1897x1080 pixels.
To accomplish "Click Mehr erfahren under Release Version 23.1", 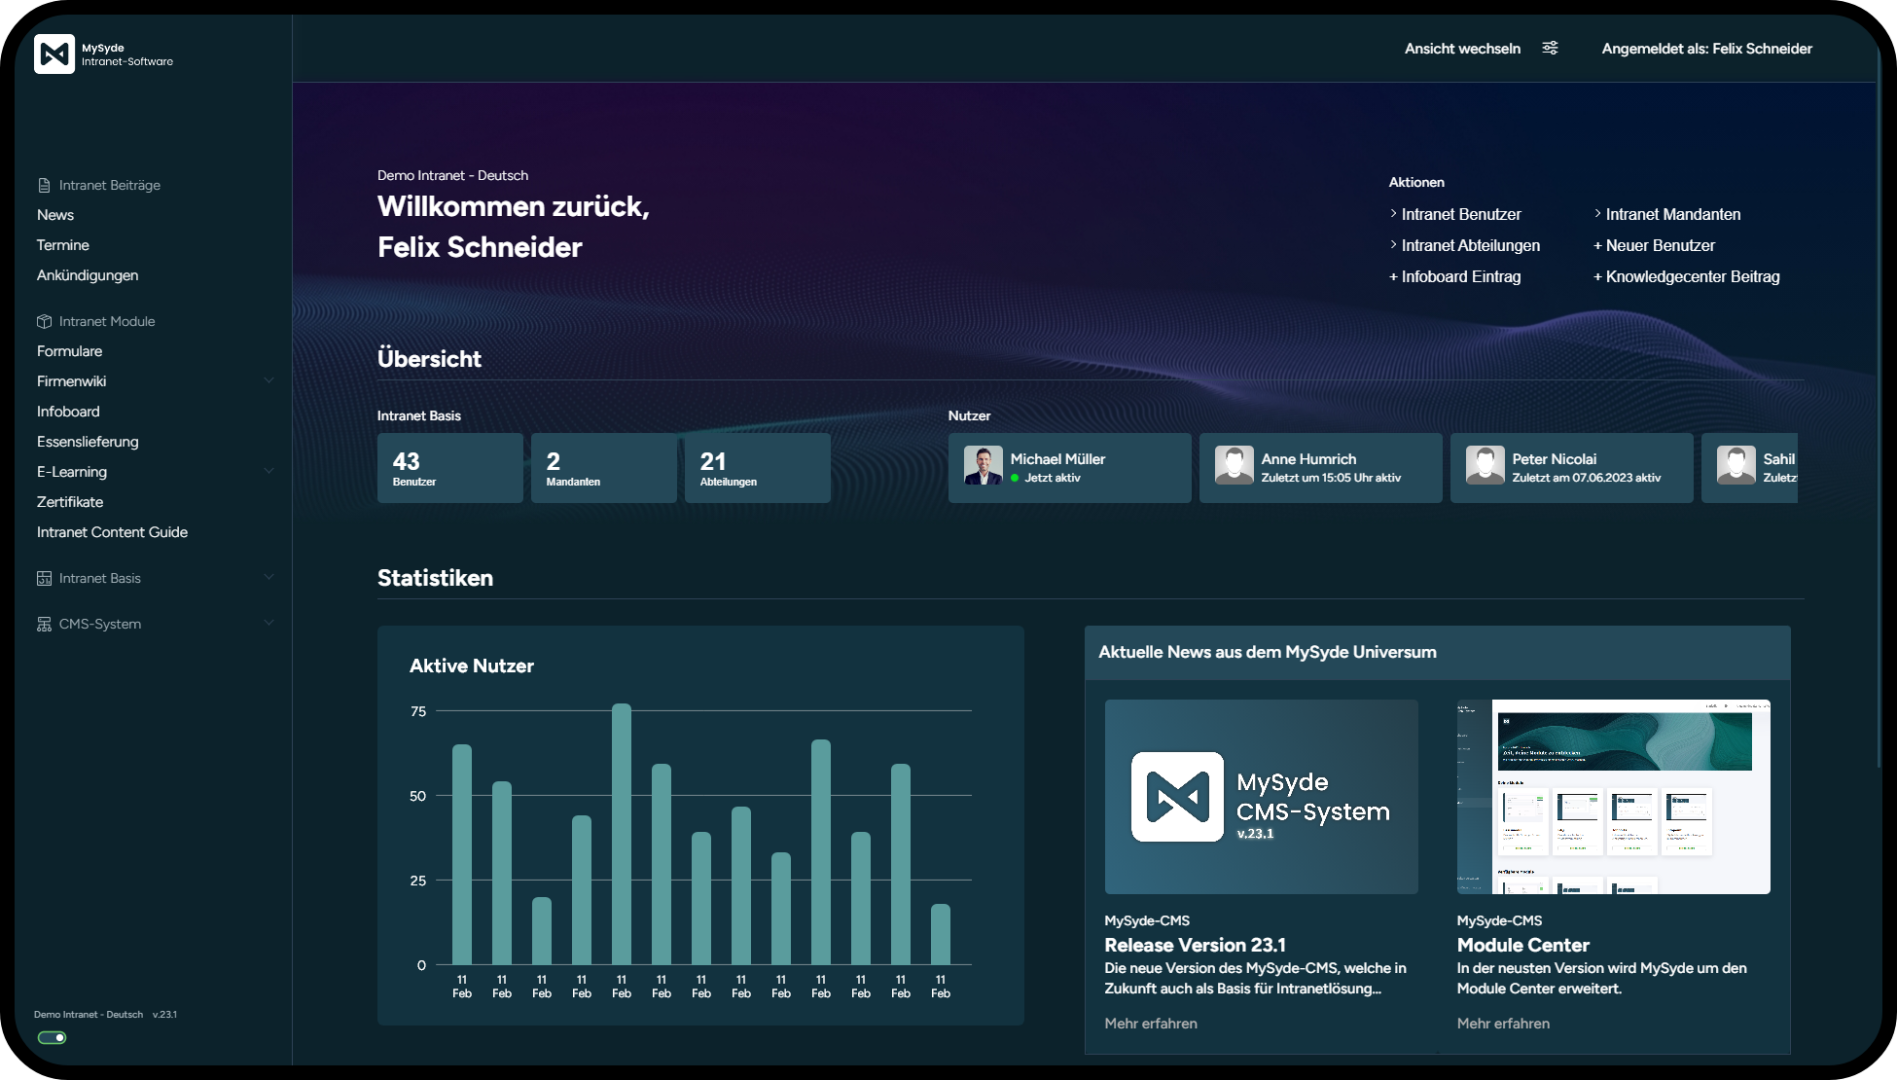I will pos(1151,1023).
